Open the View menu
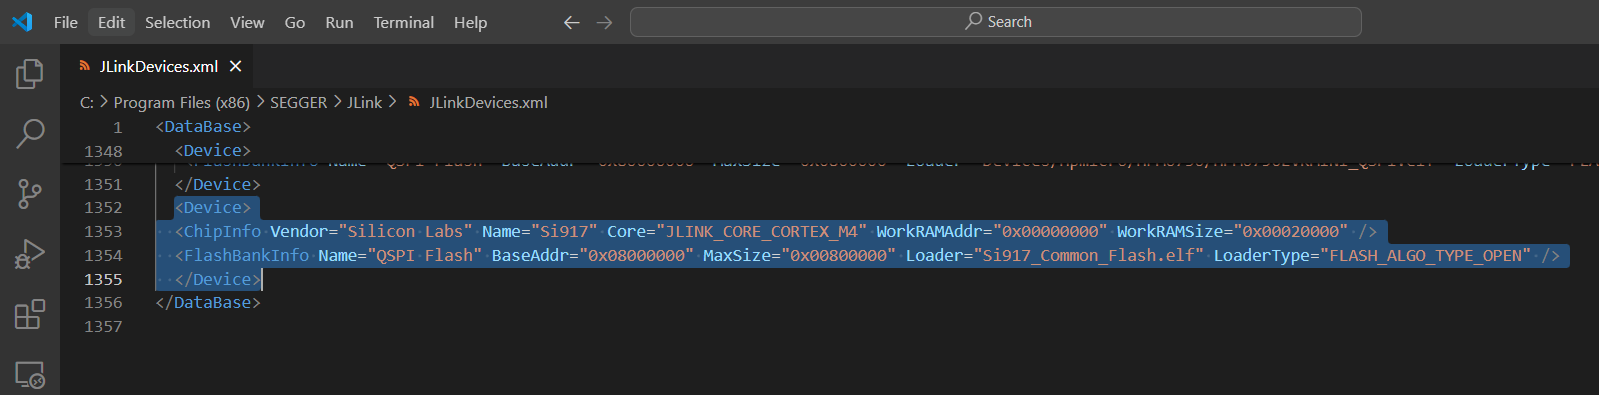The height and width of the screenshot is (395, 1599). click(x=247, y=22)
